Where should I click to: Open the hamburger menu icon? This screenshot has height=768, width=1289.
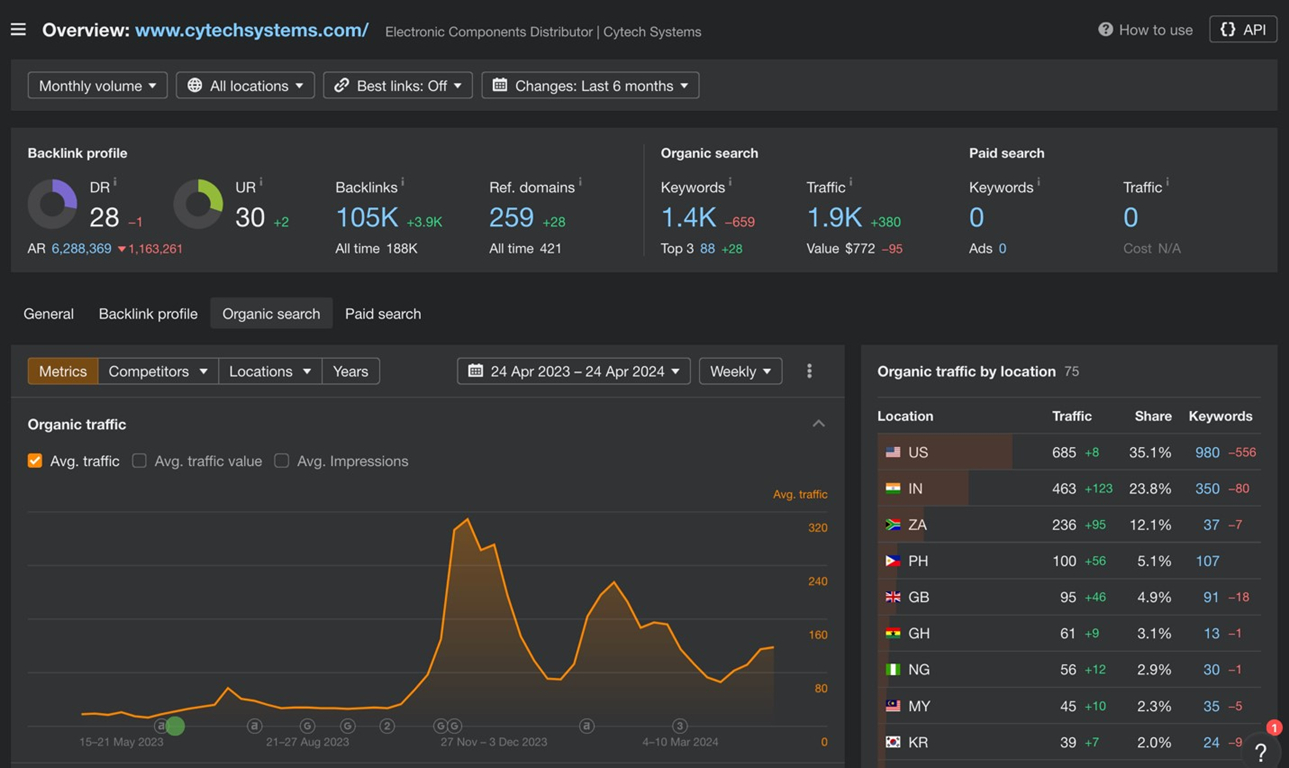tap(18, 30)
